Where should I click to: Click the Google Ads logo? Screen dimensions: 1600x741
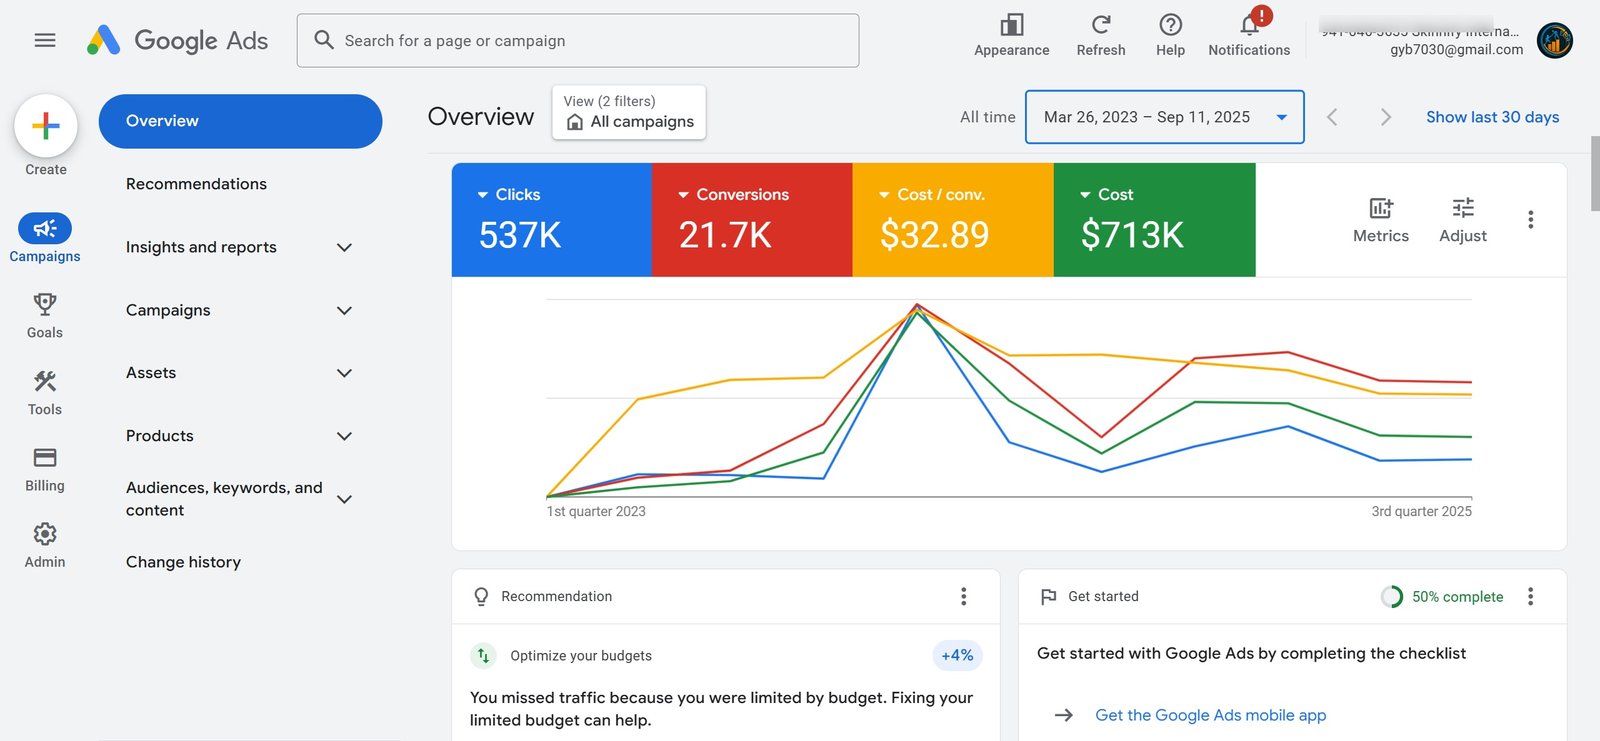pos(177,40)
